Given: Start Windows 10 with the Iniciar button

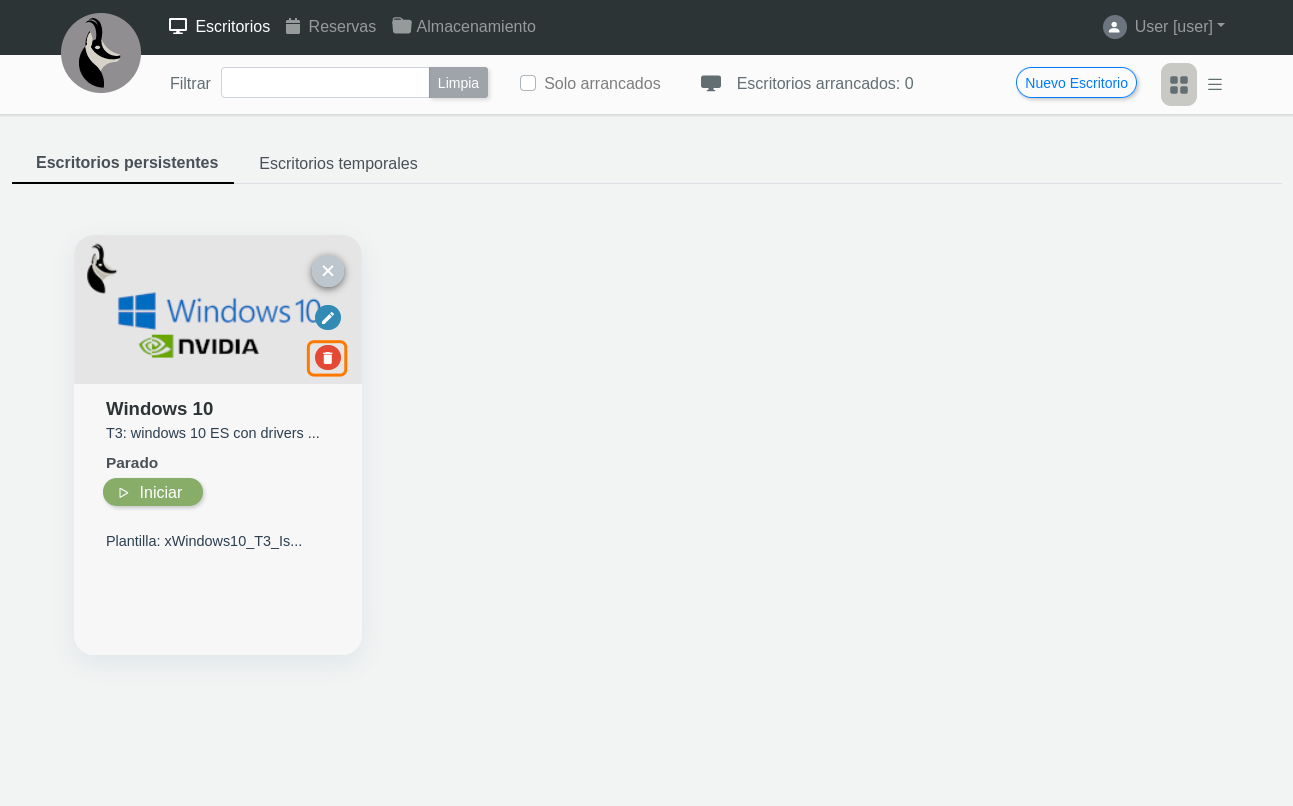Looking at the screenshot, I should [x=153, y=492].
